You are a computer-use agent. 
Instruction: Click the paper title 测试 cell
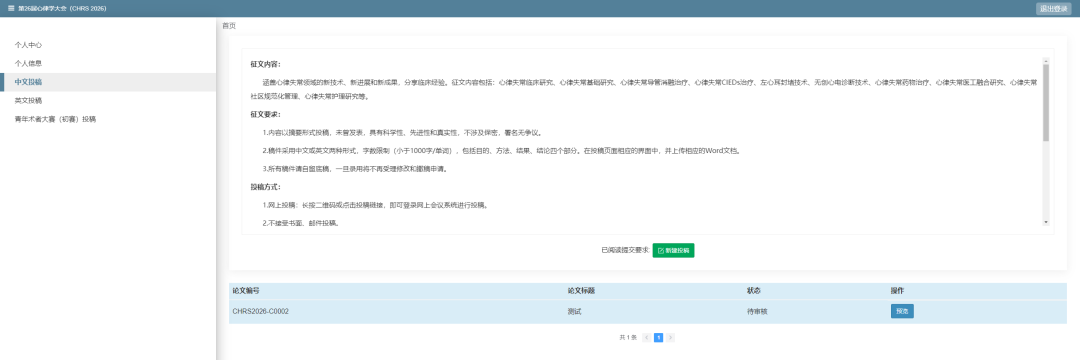[574, 311]
